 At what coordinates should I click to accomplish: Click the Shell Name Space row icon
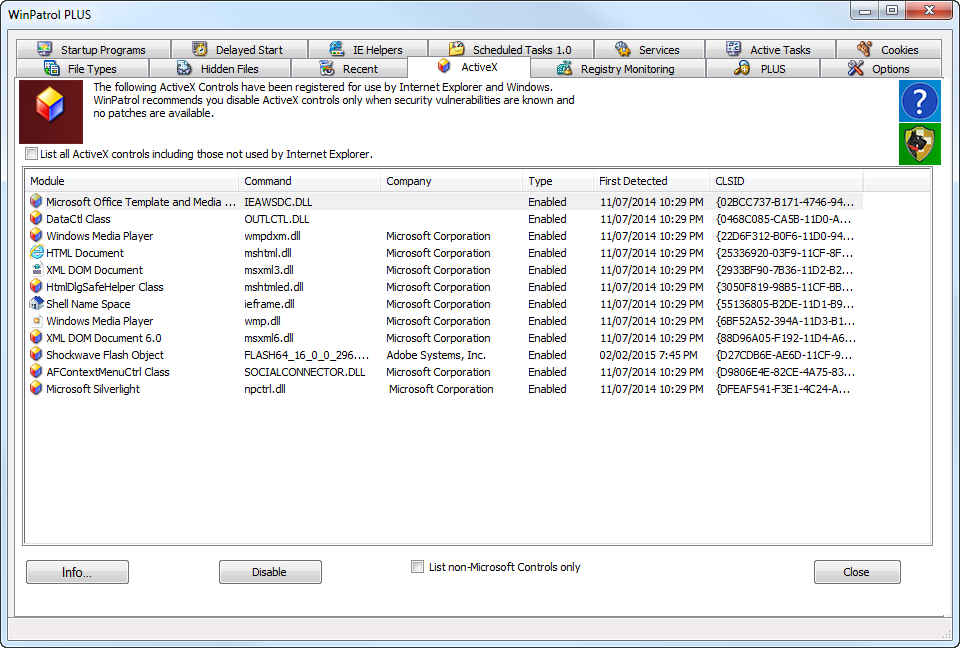tap(36, 304)
